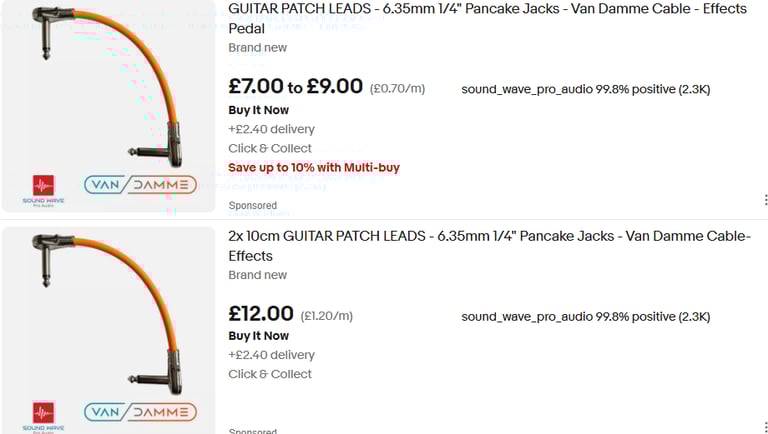Screen dimensions: 768x434
Task: Click the Sponsored label under the first listing
Action: (x=252, y=206)
